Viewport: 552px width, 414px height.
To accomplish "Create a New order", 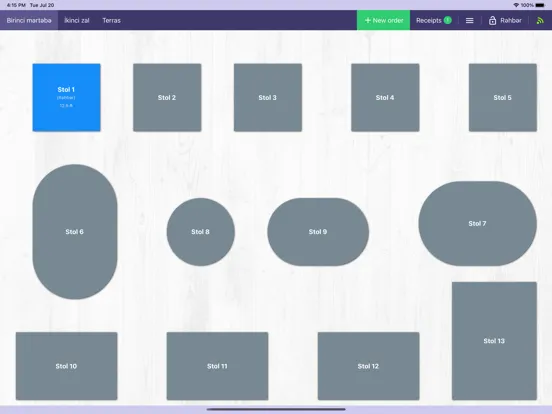I will pos(383,20).
